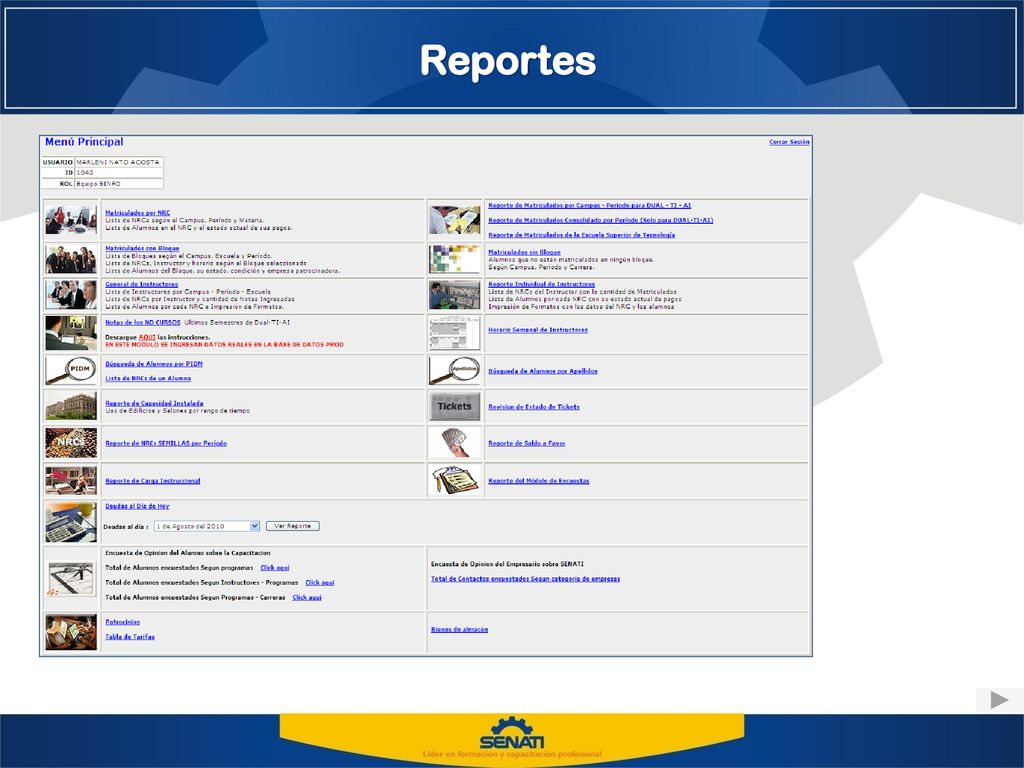The height and width of the screenshot is (768, 1024).
Task: Click the SENATI logo in the footer
Action: [512, 733]
